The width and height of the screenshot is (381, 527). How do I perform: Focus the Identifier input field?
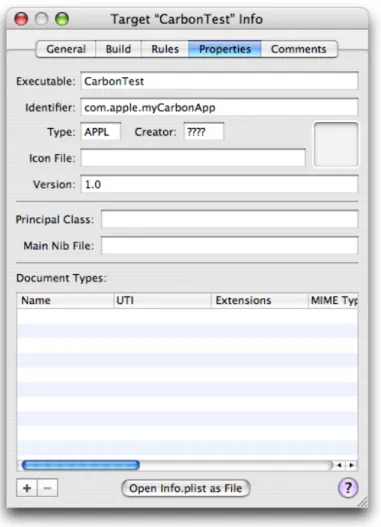[219, 107]
